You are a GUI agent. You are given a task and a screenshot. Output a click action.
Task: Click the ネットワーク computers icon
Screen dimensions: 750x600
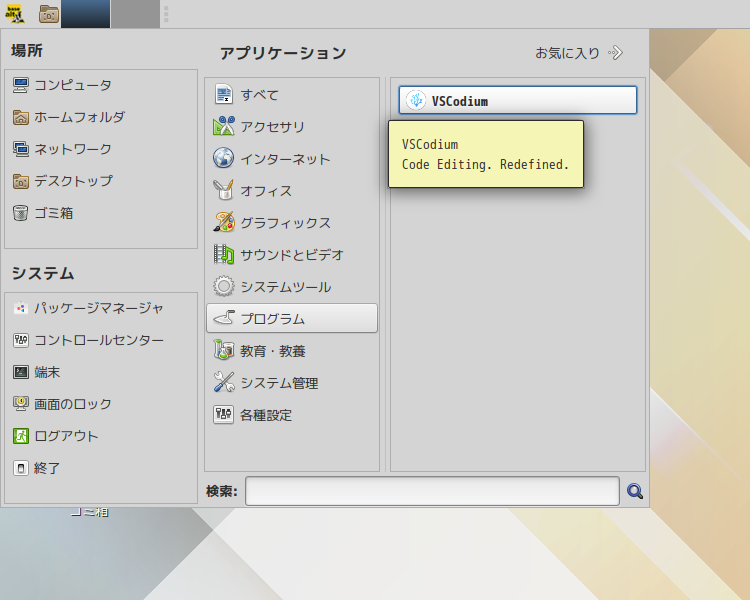coord(21,149)
